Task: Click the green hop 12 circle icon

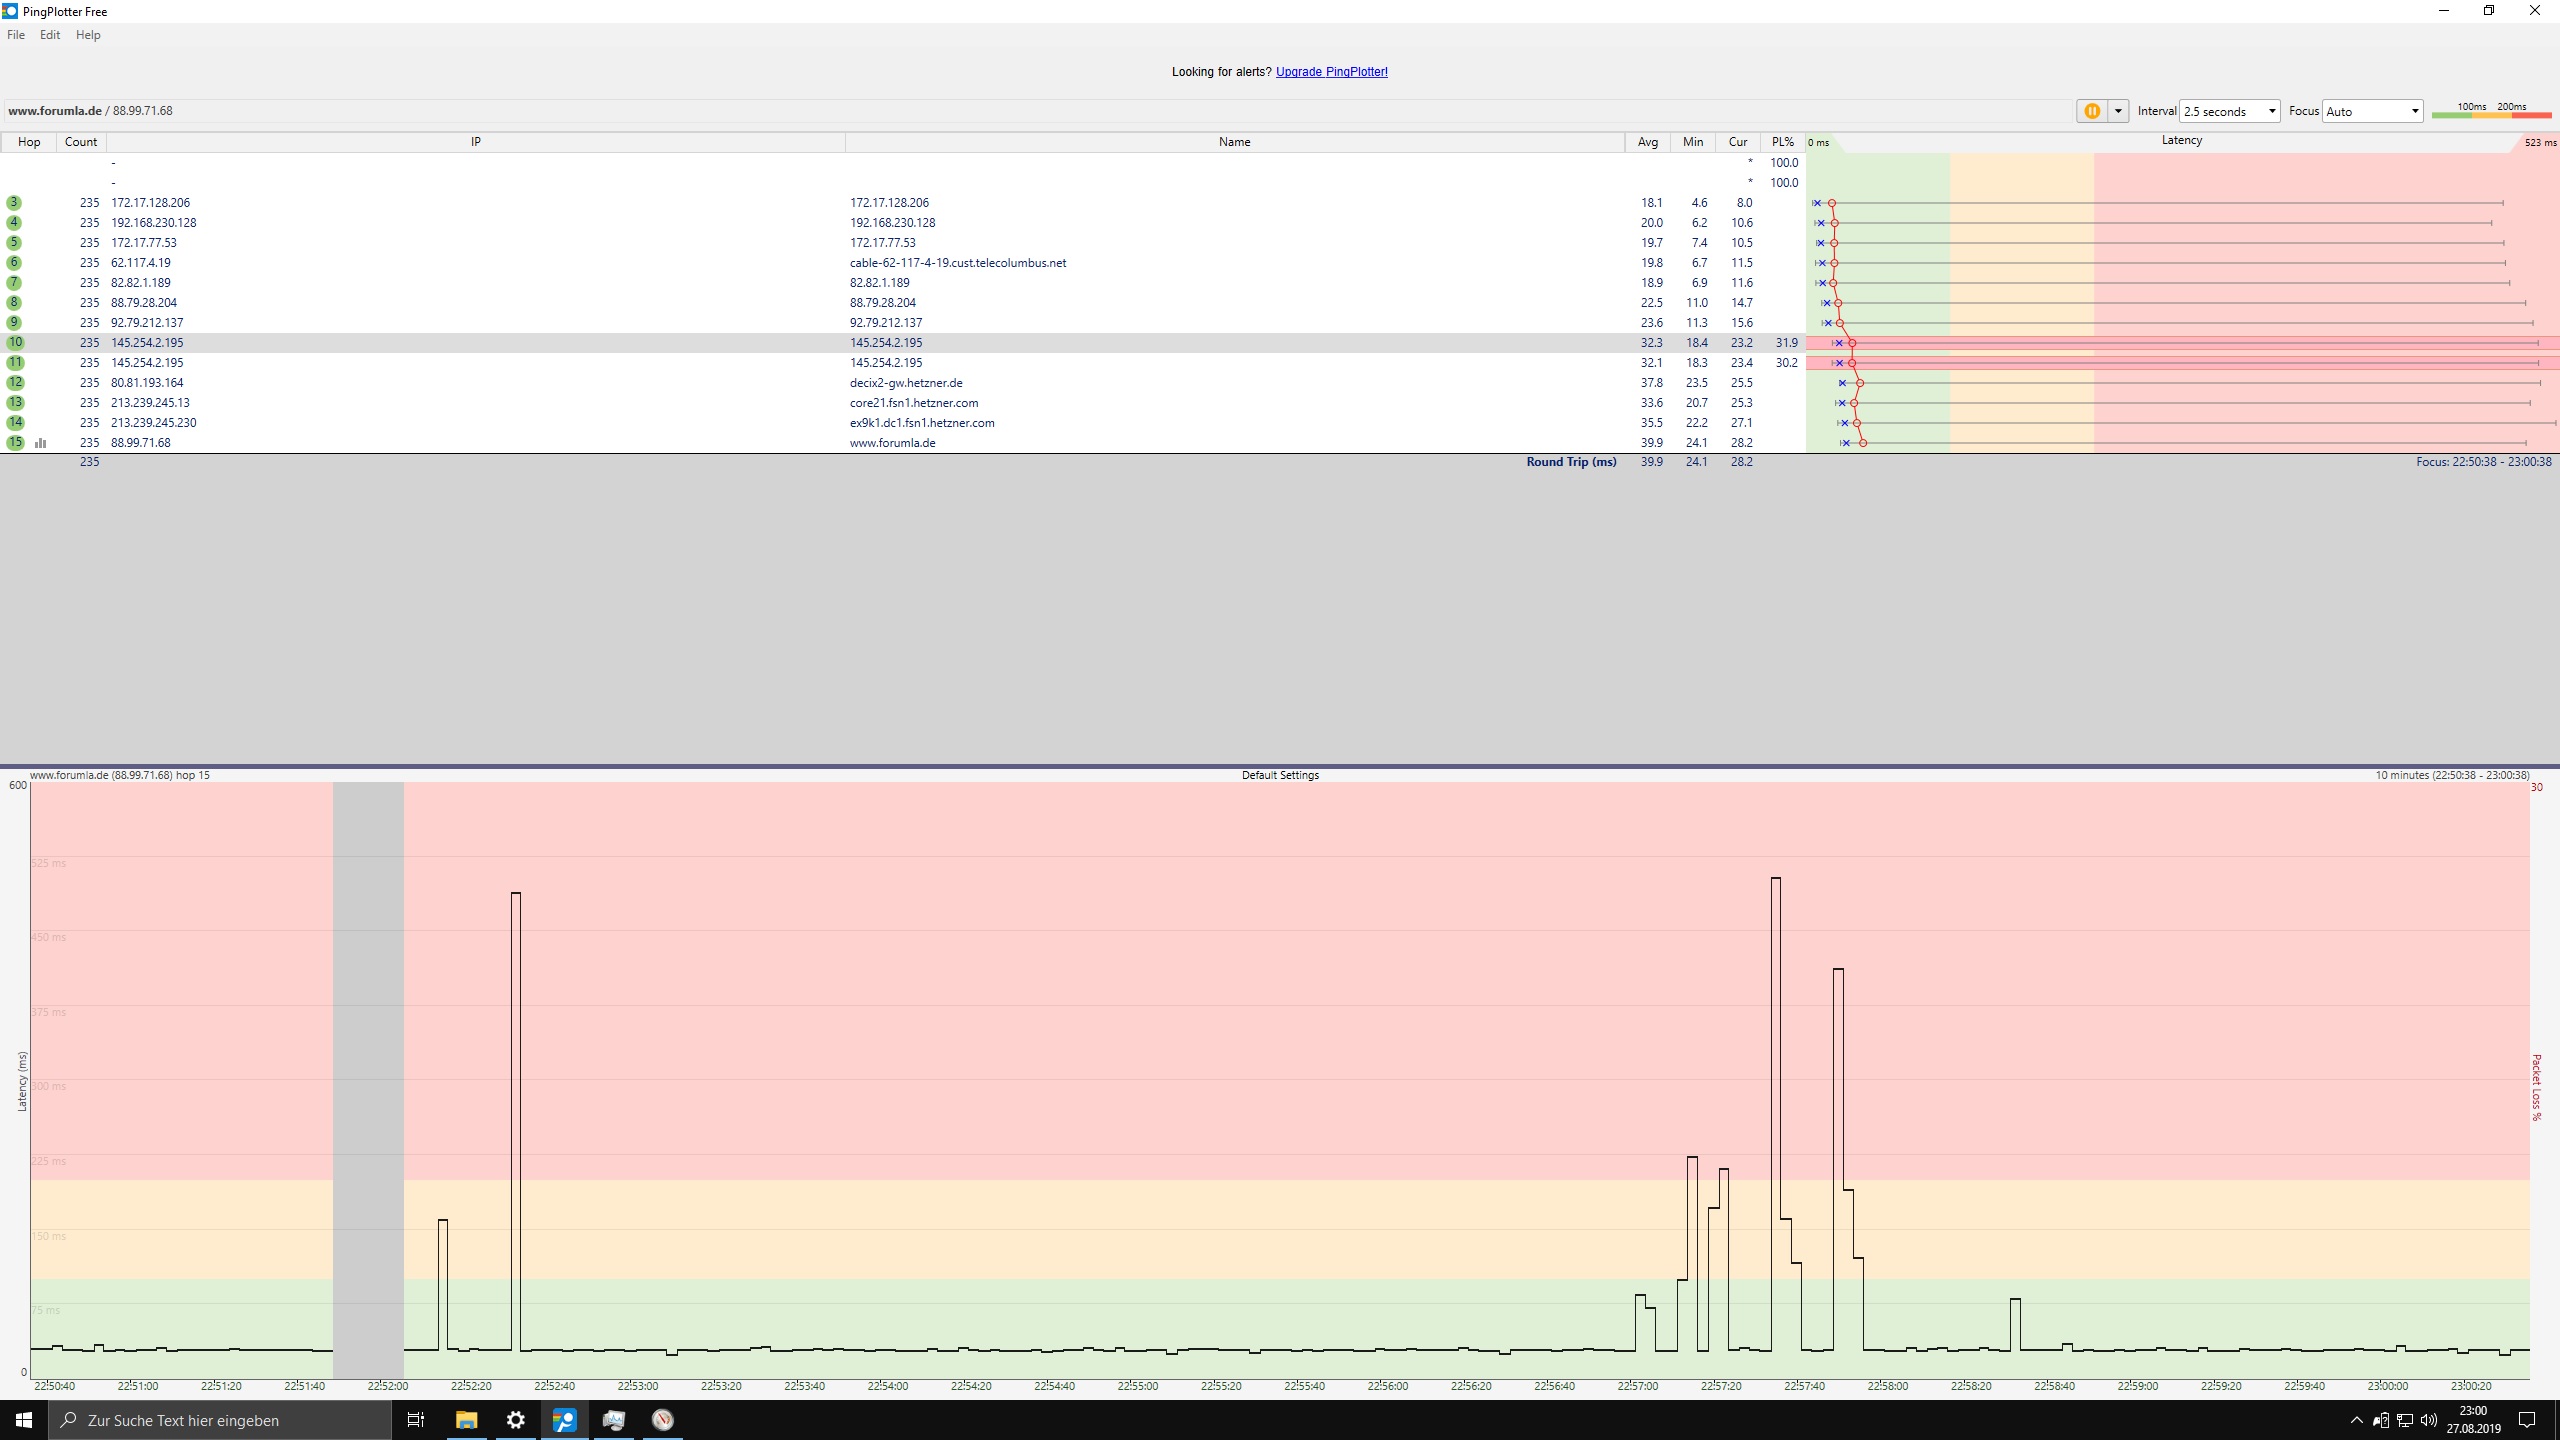Action: point(15,383)
